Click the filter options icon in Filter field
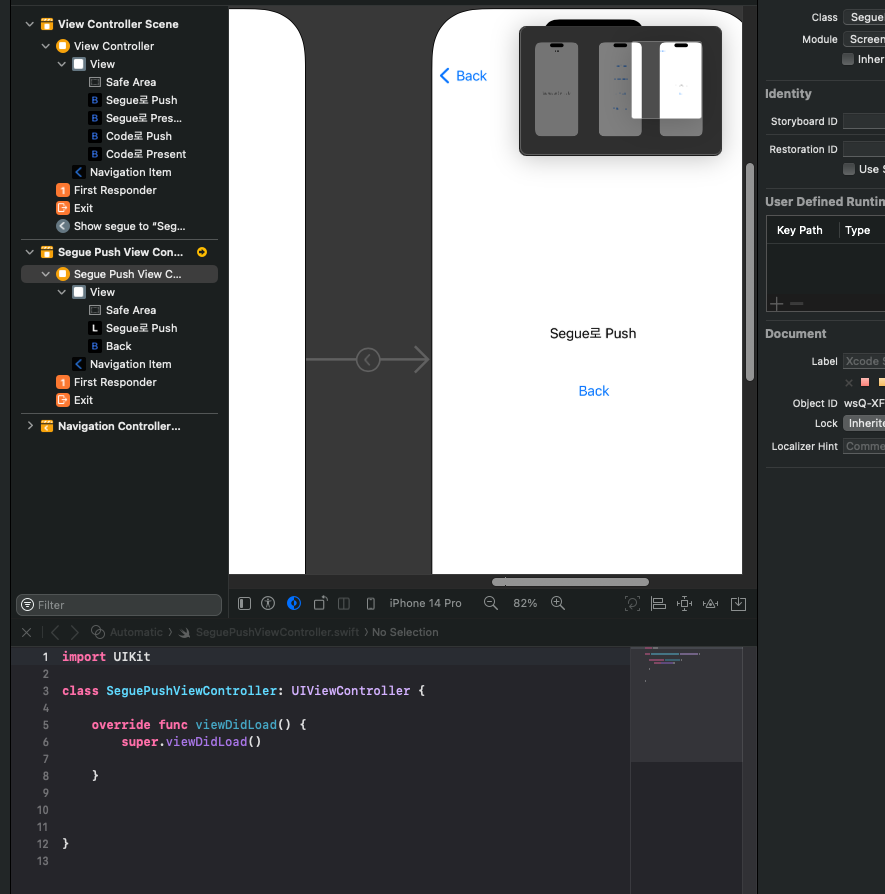 27,605
